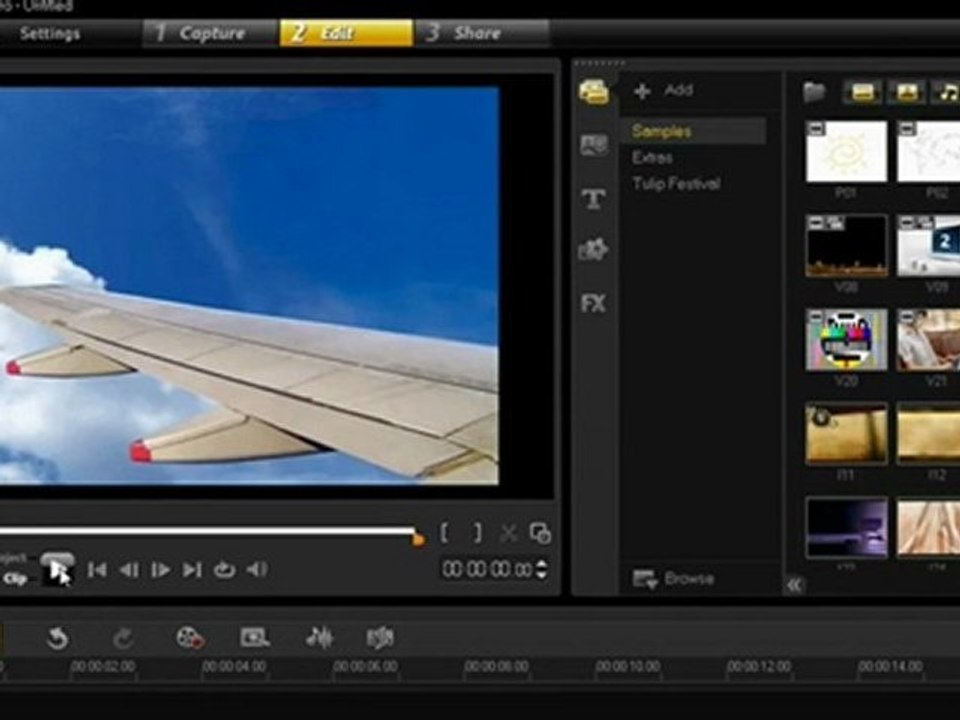Open the Media library panel icon

[593, 92]
